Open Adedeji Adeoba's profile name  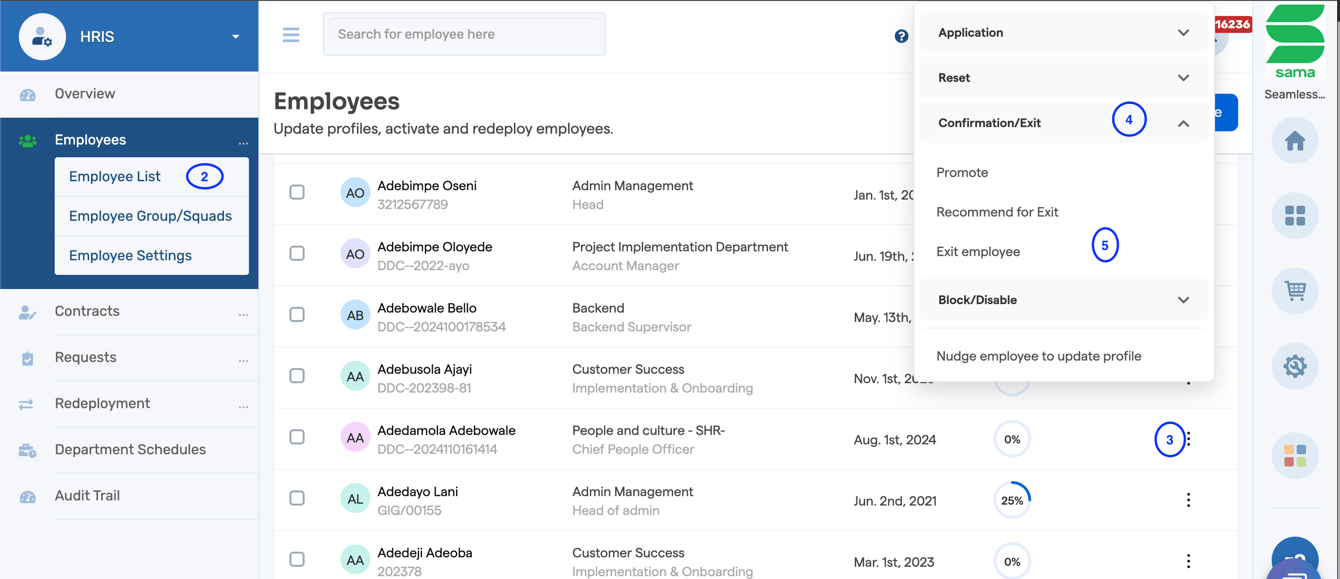(x=424, y=553)
